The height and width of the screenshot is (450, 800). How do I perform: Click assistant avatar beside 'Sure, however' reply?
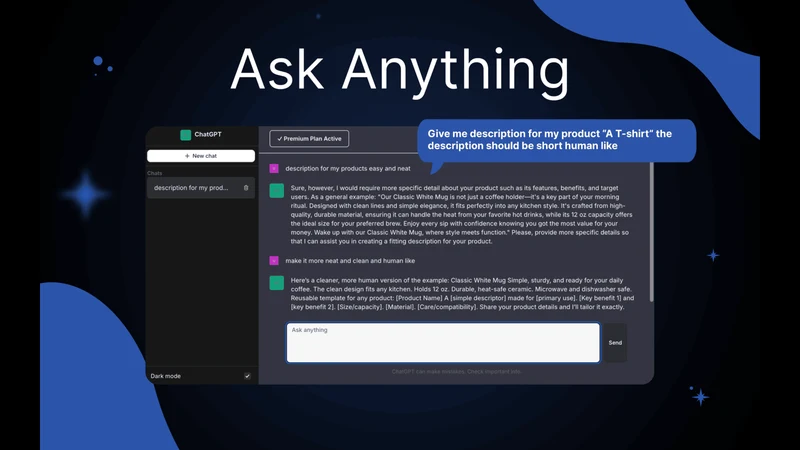277,190
